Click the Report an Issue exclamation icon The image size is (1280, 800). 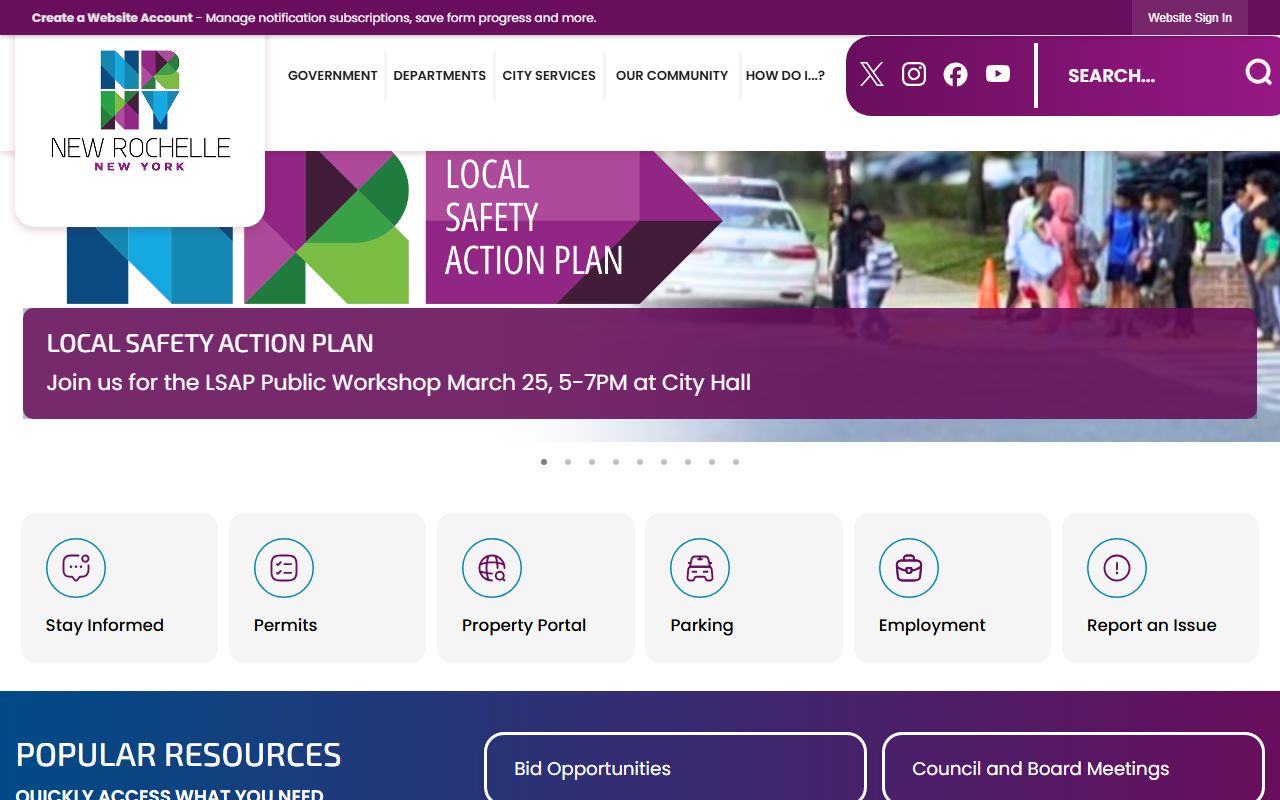(1117, 568)
